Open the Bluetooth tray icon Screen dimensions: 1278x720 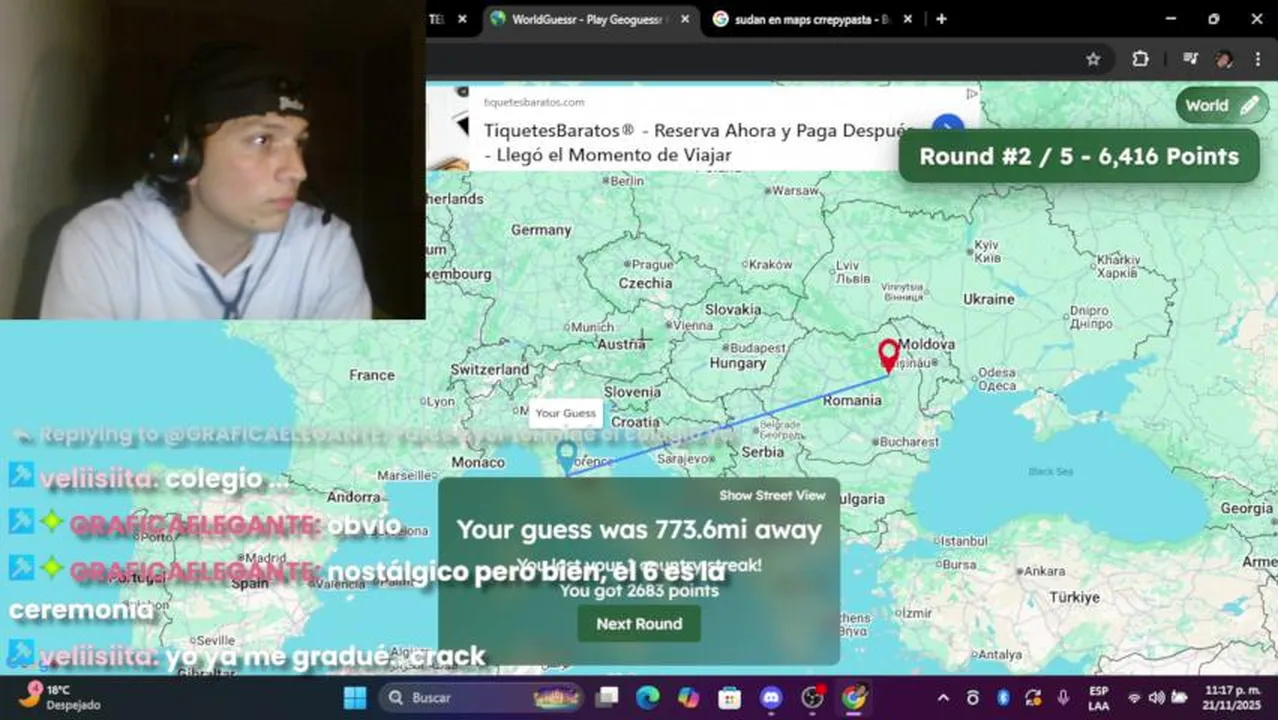(x=1003, y=698)
